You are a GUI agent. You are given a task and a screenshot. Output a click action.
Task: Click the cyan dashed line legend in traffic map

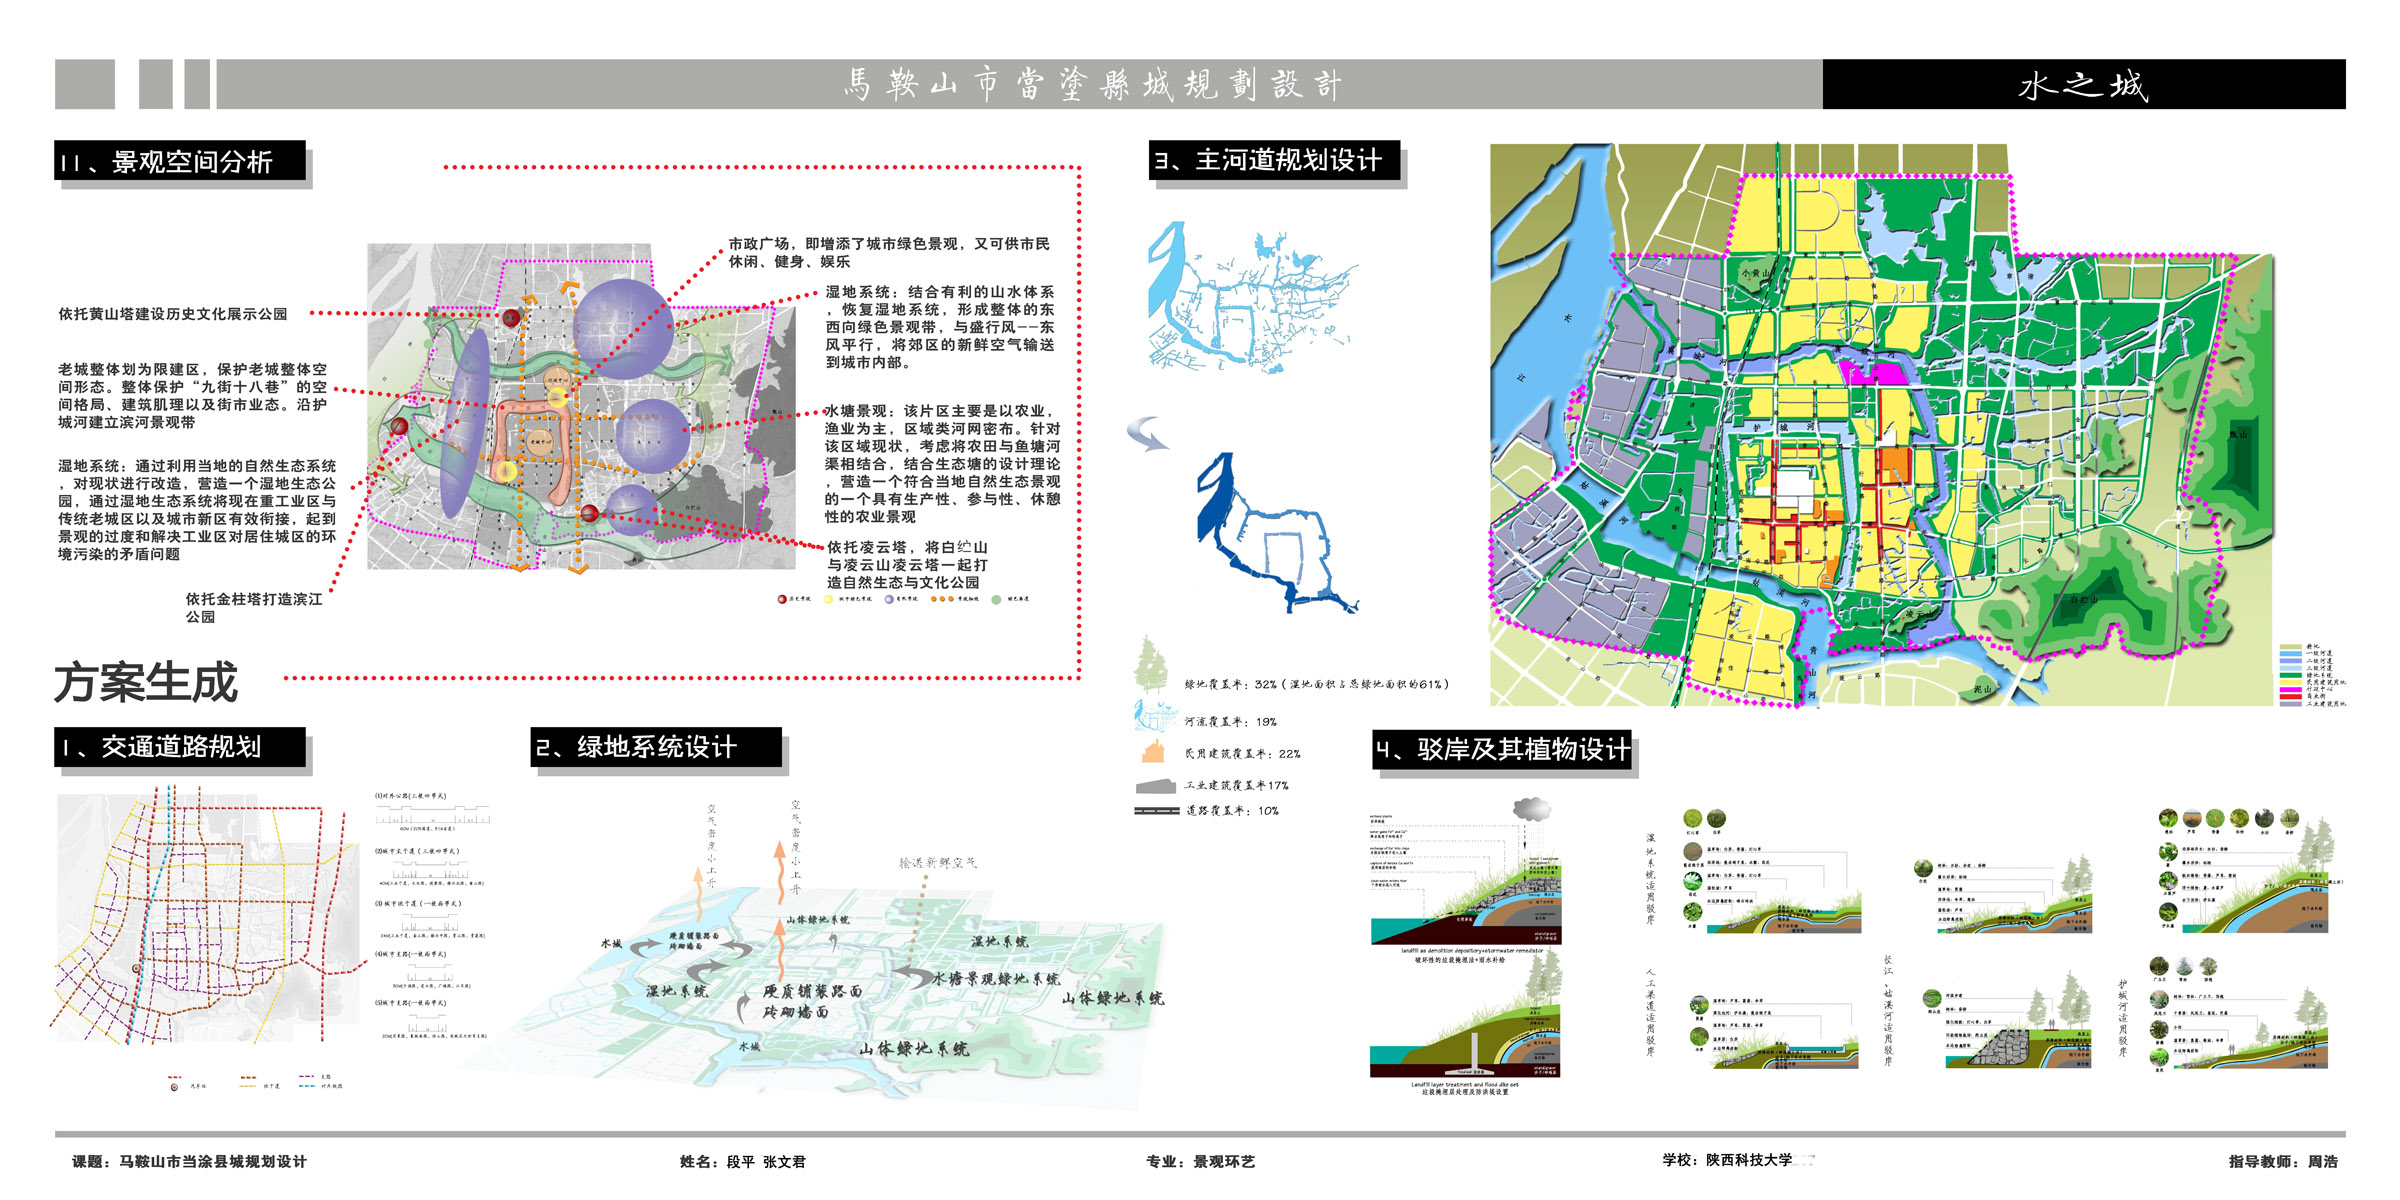(306, 1086)
